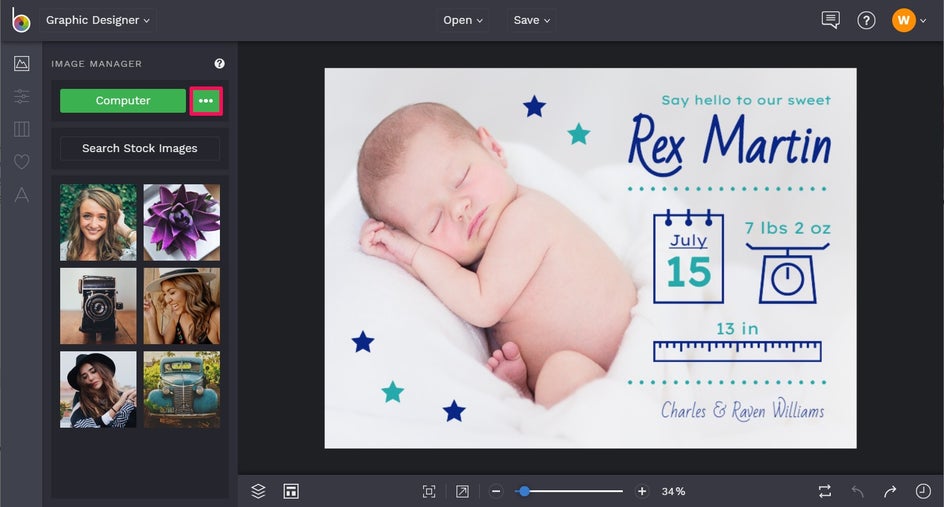The width and height of the screenshot is (944, 507).
Task: Click the Layers icon in bottom bar
Action: pyautogui.click(x=258, y=491)
